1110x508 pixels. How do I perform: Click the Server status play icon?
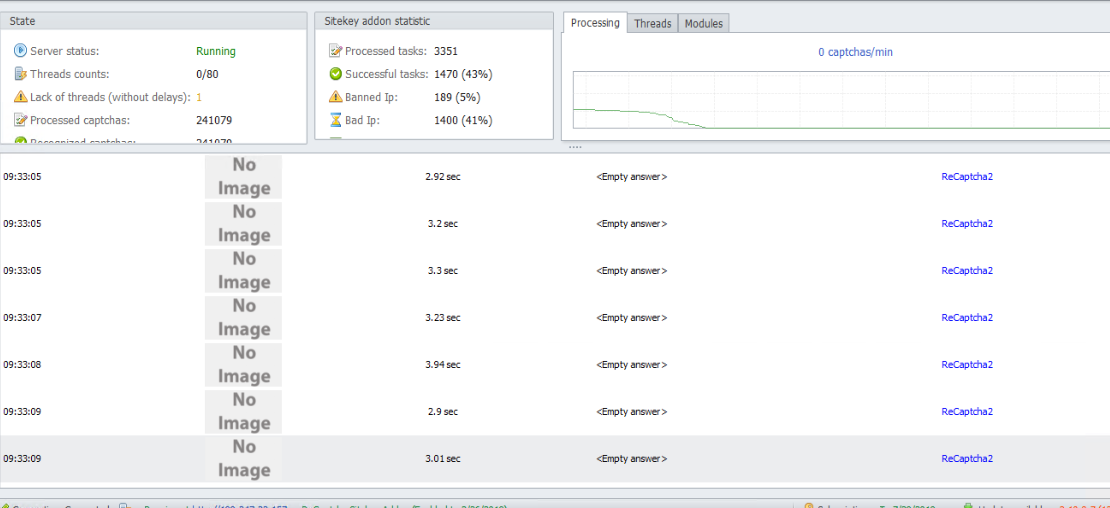tap(21, 51)
